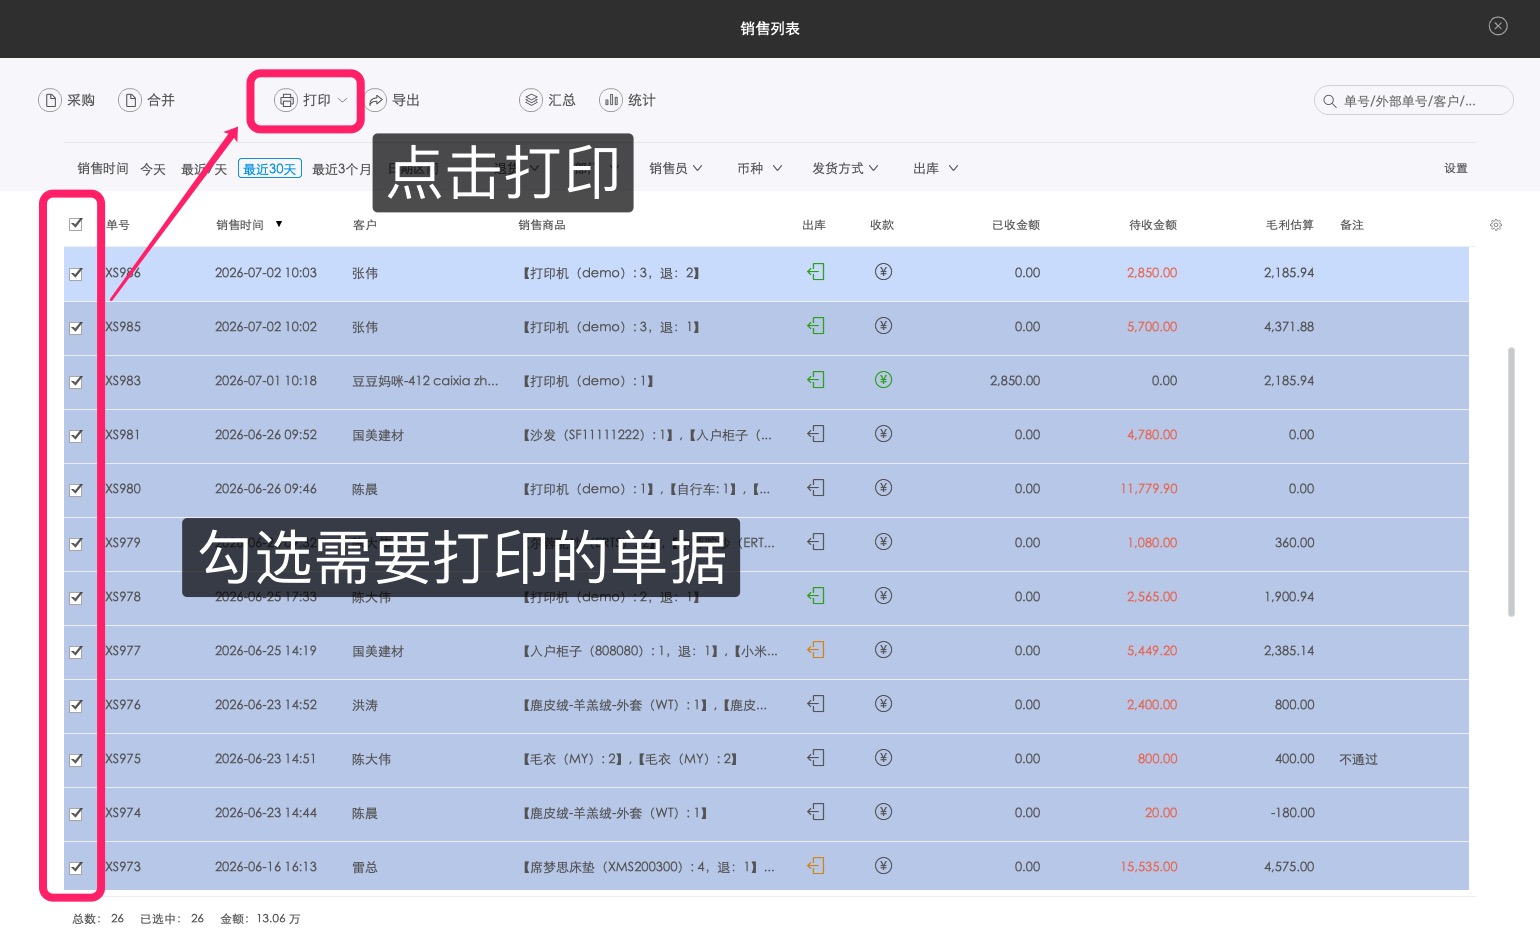Uncheck the checkbox for order XS985

[x=76, y=327]
